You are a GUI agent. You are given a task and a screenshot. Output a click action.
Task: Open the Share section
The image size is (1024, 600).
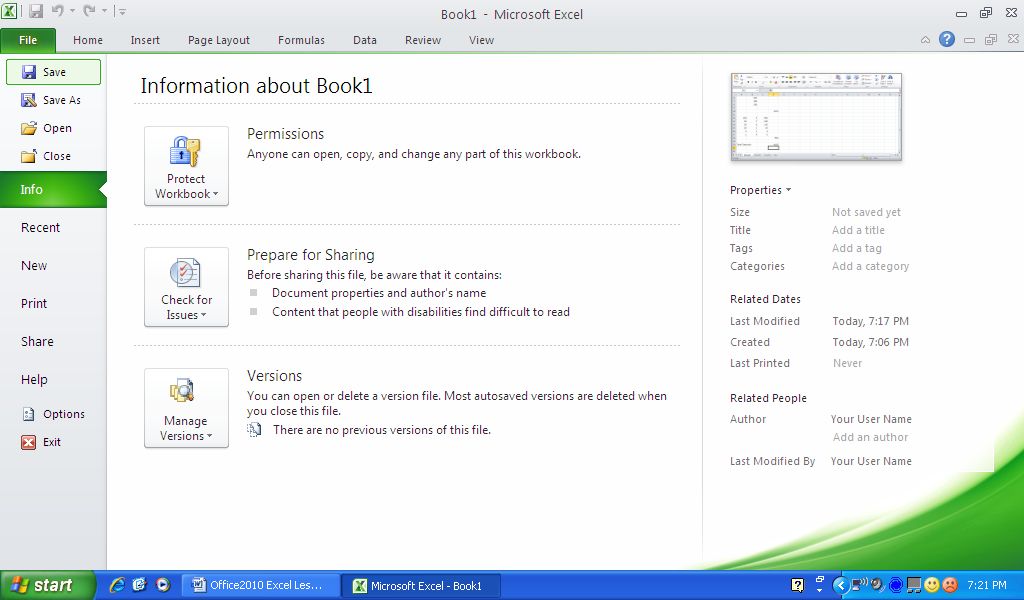tap(37, 341)
